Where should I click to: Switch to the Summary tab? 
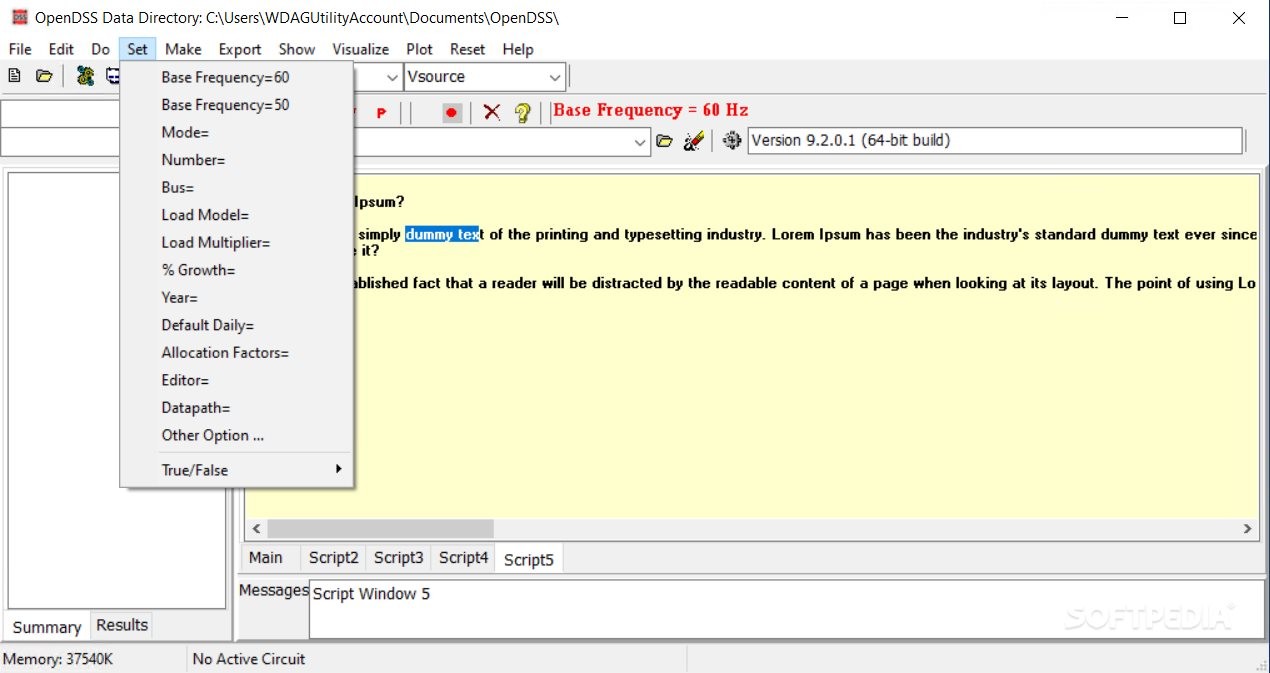(47, 627)
